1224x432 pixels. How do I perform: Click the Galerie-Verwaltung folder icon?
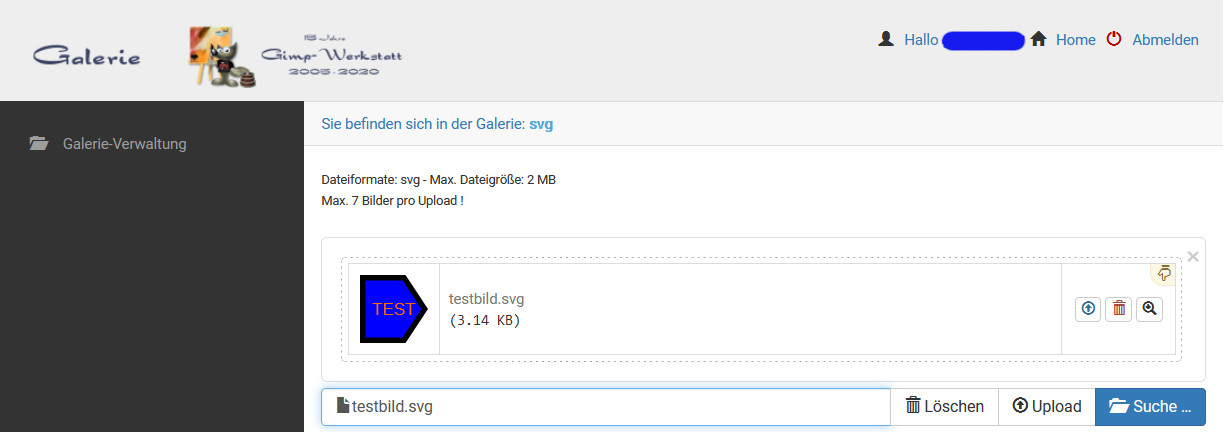(39, 144)
